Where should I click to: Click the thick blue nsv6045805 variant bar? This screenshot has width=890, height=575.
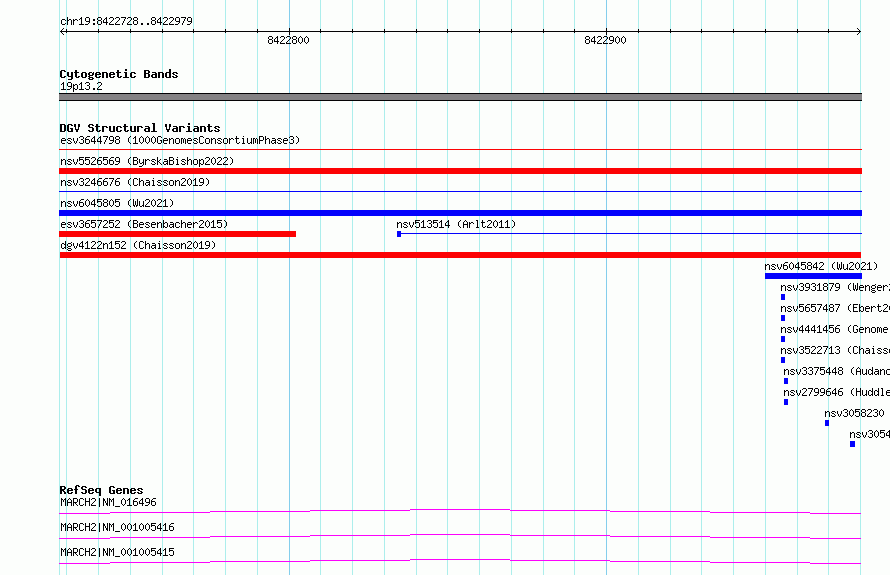tap(460, 213)
